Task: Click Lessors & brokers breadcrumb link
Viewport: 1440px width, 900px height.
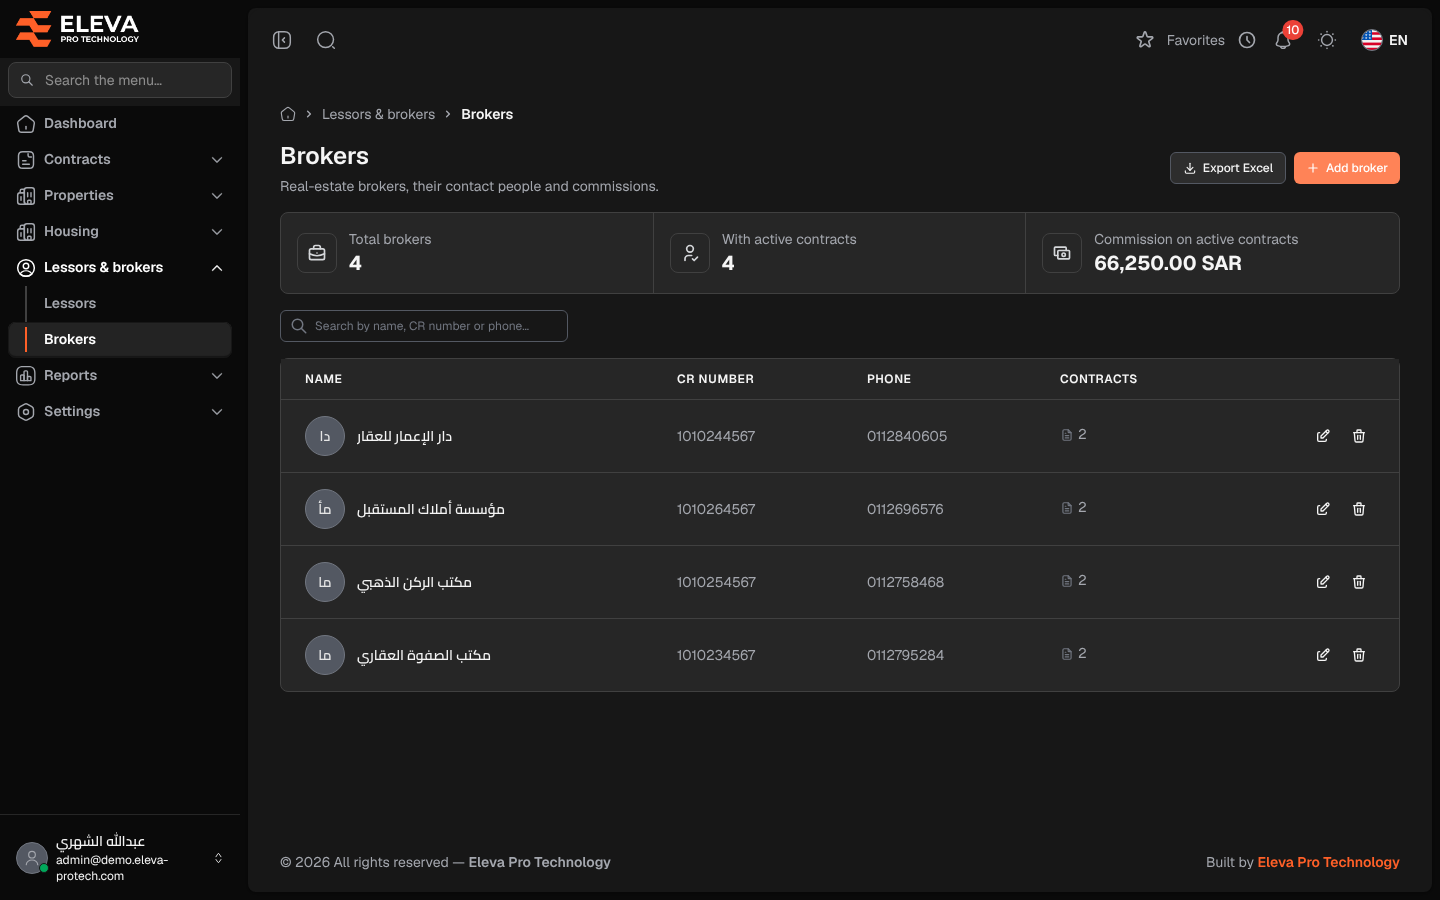Action: [378, 114]
